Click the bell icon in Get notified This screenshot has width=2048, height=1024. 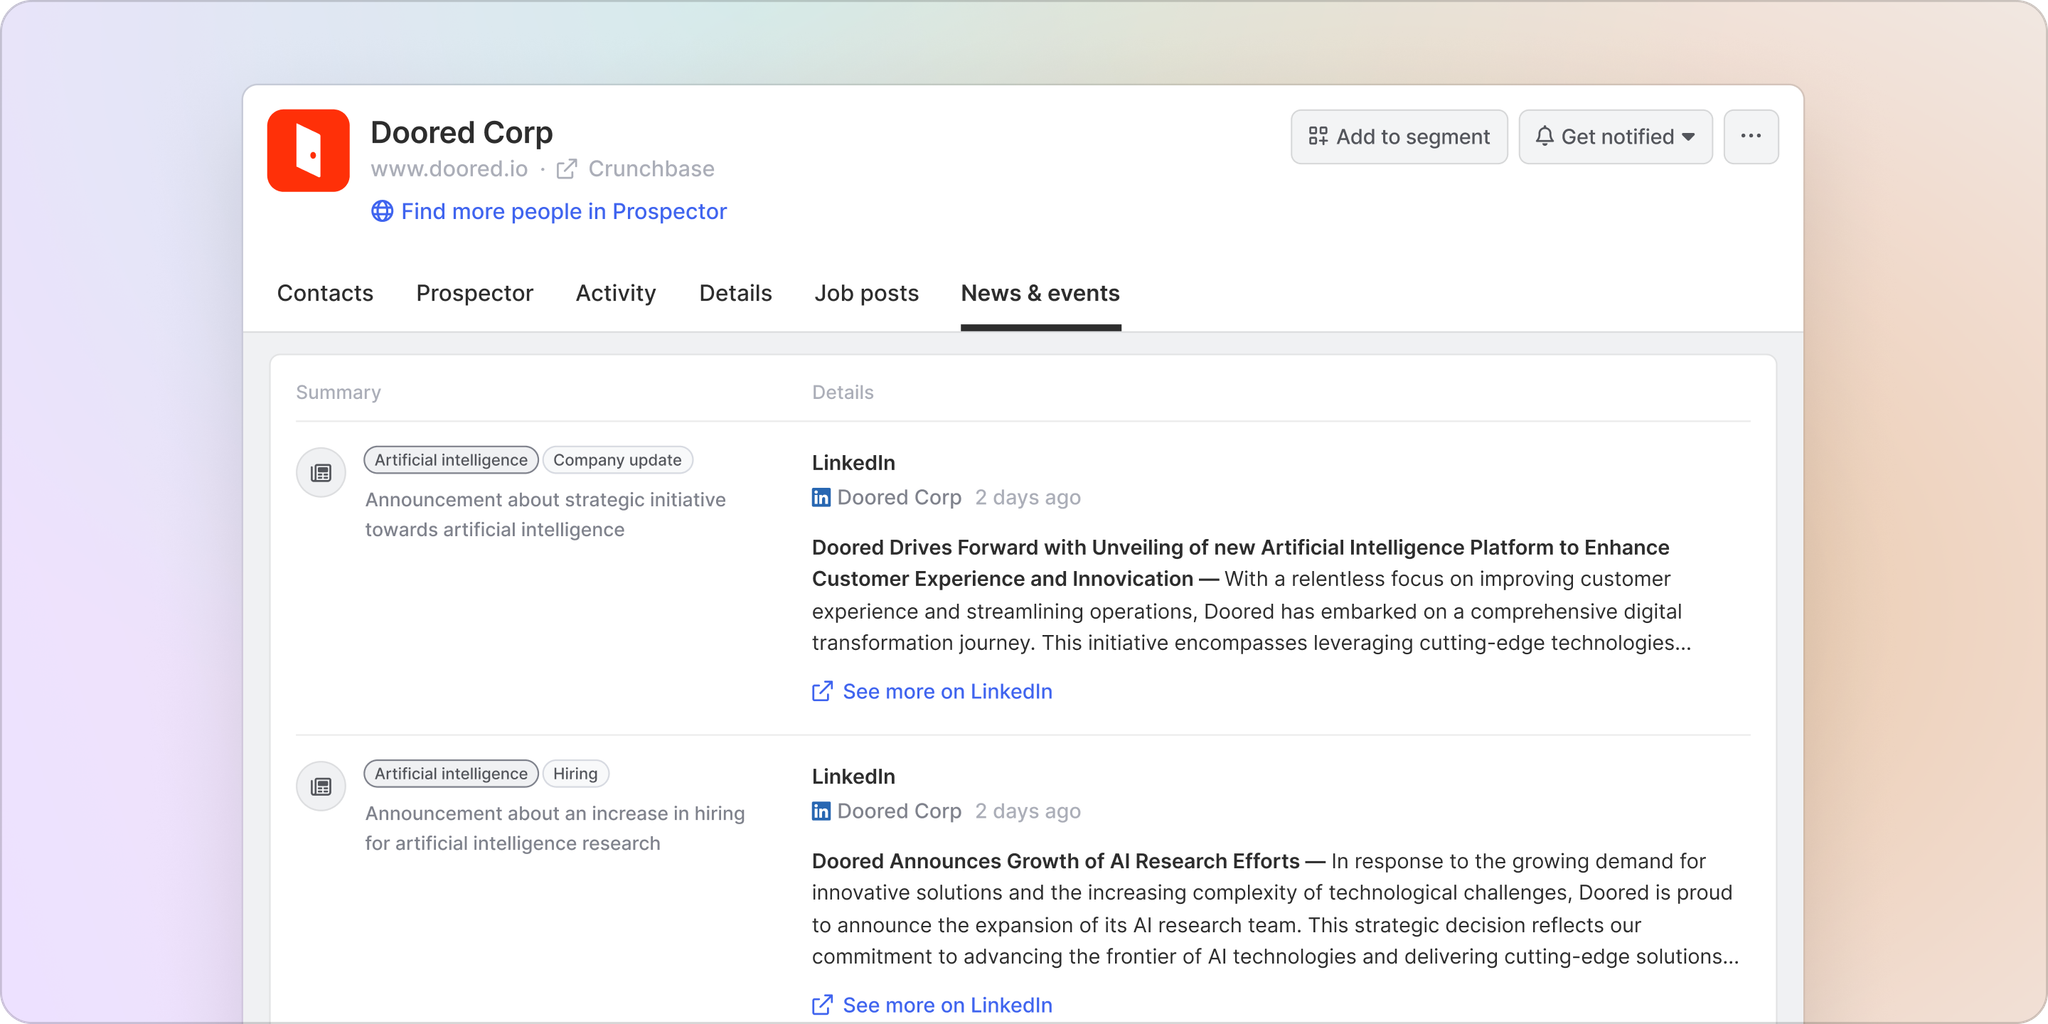click(1545, 136)
